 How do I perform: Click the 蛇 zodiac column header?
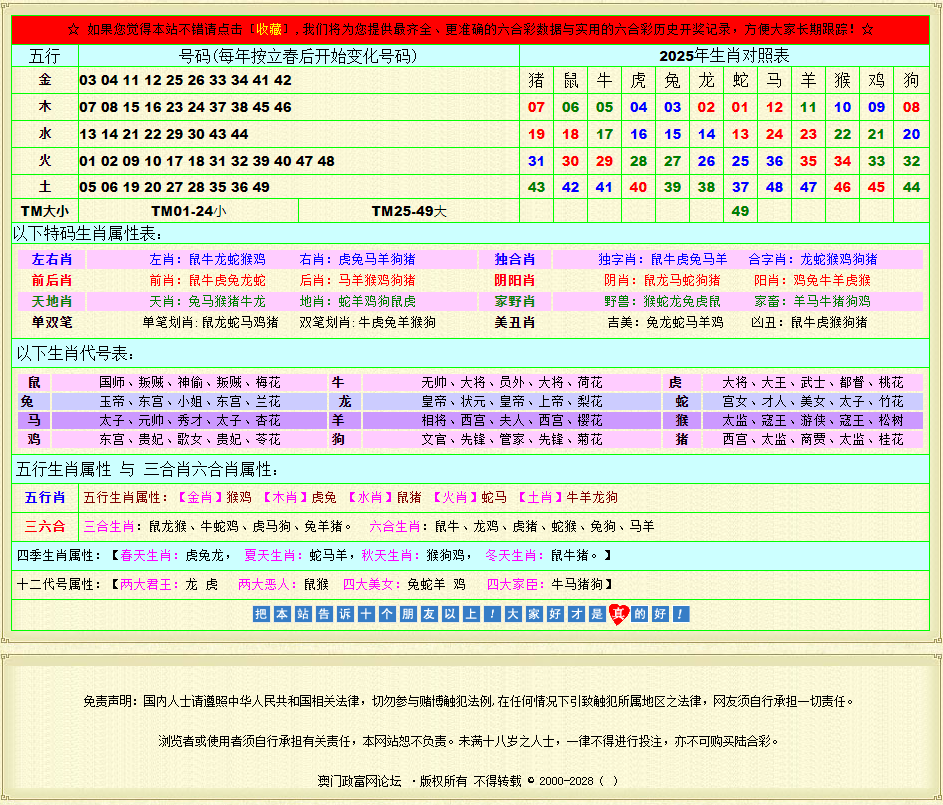pos(740,80)
